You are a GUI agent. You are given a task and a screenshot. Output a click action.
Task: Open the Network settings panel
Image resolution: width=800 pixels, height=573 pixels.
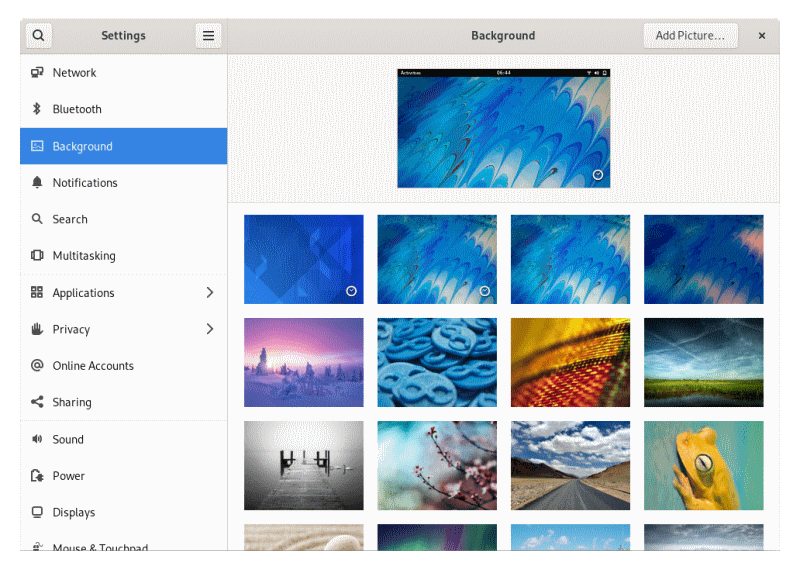pyautogui.click(x=74, y=73)
